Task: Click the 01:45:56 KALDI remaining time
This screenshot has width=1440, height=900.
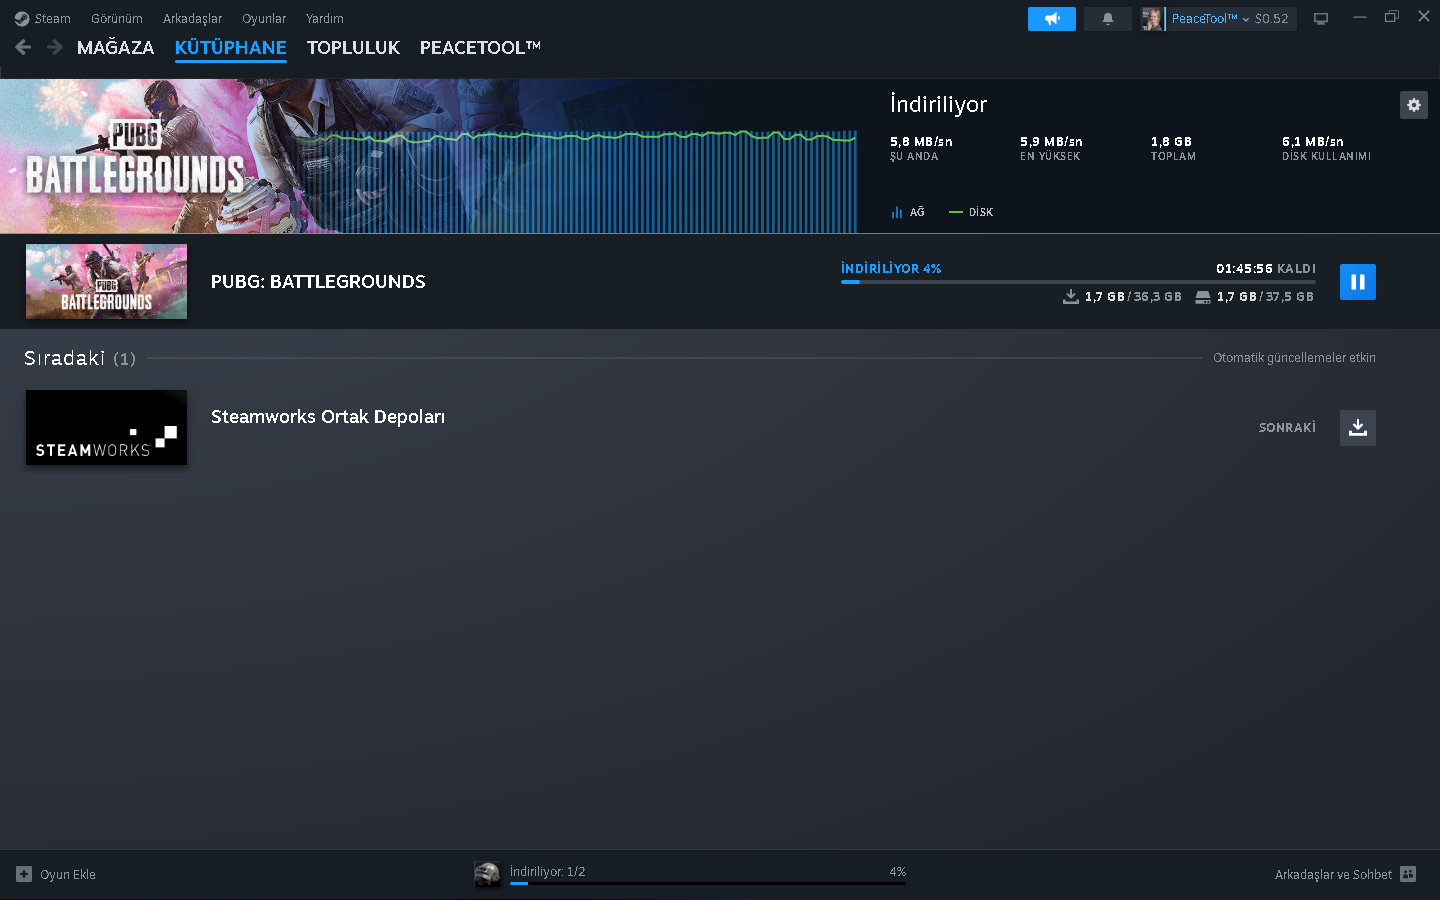Action: click(1266, 268)
